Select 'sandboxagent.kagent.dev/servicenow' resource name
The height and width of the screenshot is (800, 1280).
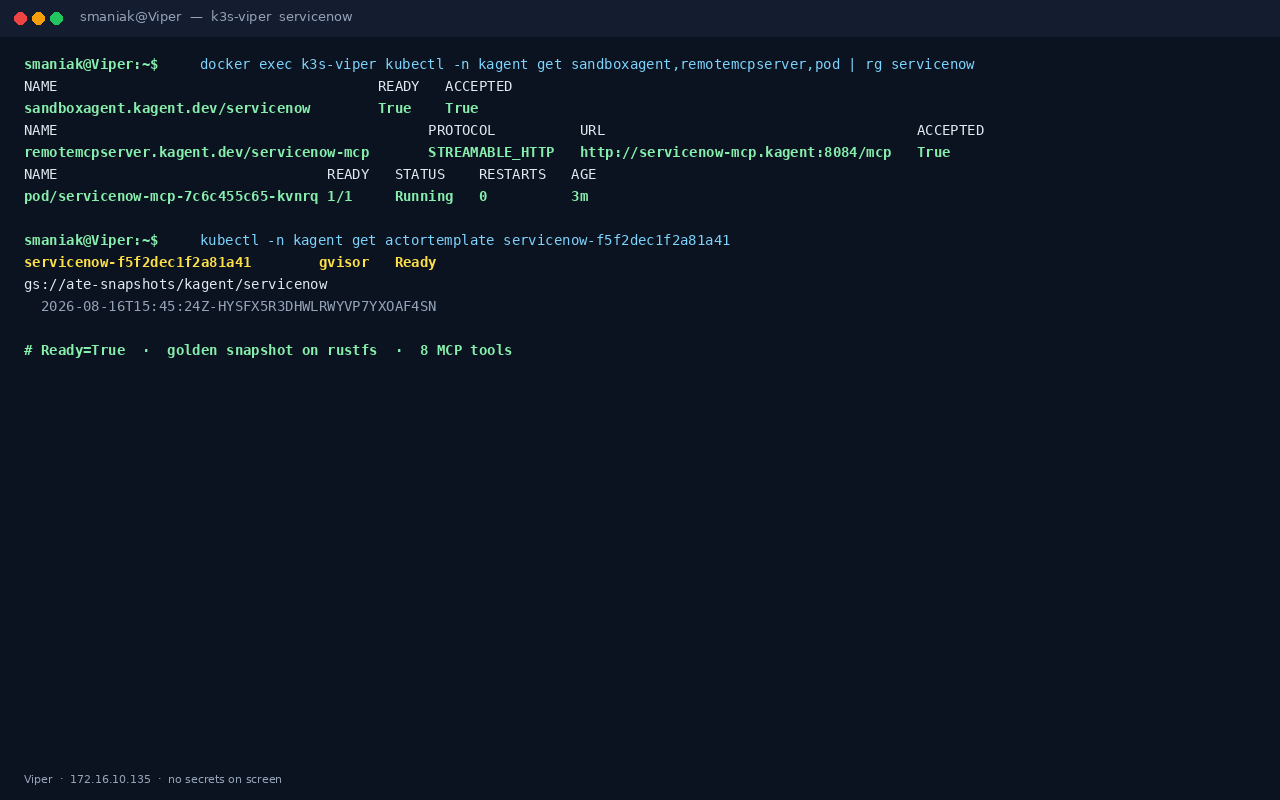pyautogui.click(x=167, y=108)
